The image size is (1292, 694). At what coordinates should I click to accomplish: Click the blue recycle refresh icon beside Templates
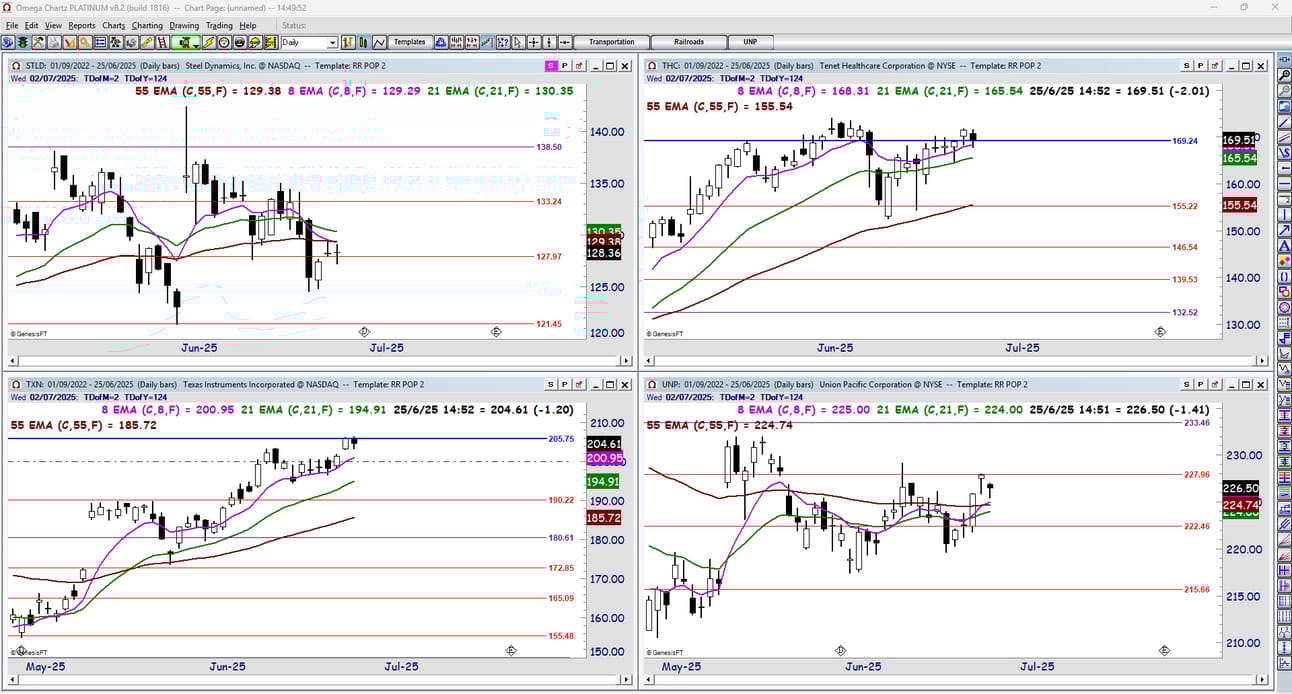(441, 43)
